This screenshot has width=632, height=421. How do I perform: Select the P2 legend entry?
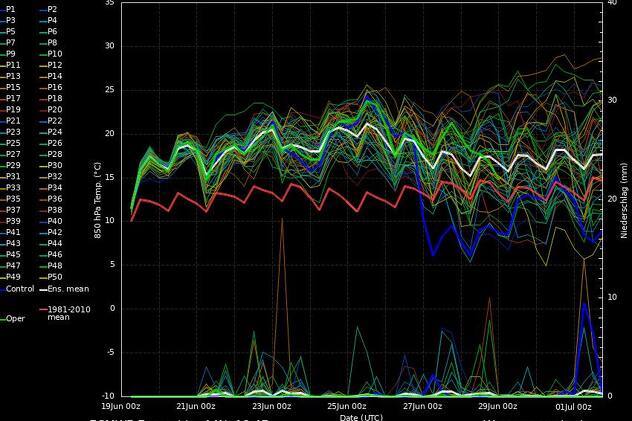[x=52, y=9]
